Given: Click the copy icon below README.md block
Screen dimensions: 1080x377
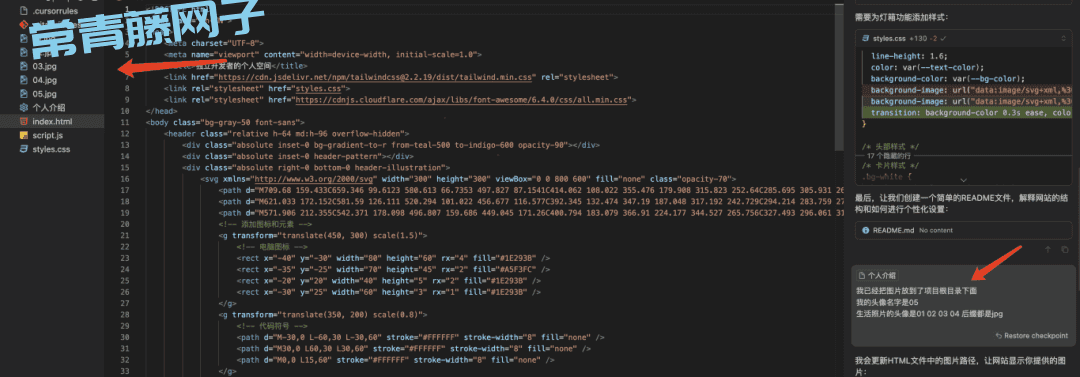Looking at the screenshot, I should tap(1065, 249).
